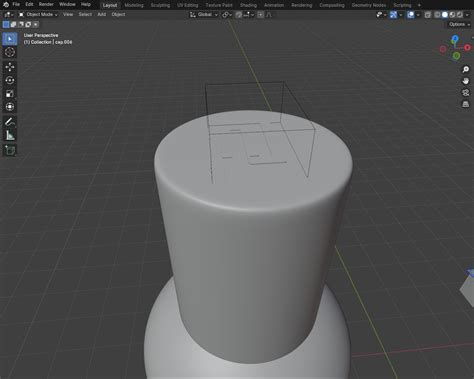Screen dimensions: 474x379
Task: Switch perspective/orthographic with grid icon
Action: tap(465, 104)
